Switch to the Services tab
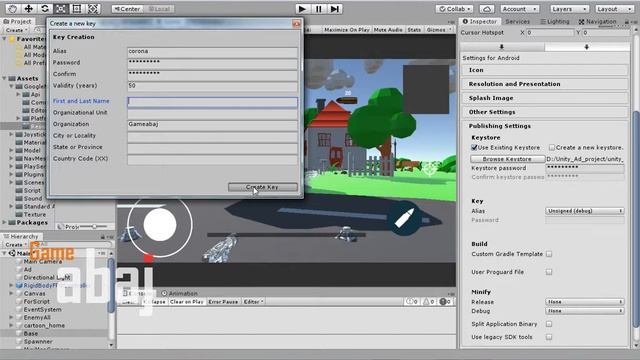The height and width of the screenshot is (360, 640). (517, 21)
